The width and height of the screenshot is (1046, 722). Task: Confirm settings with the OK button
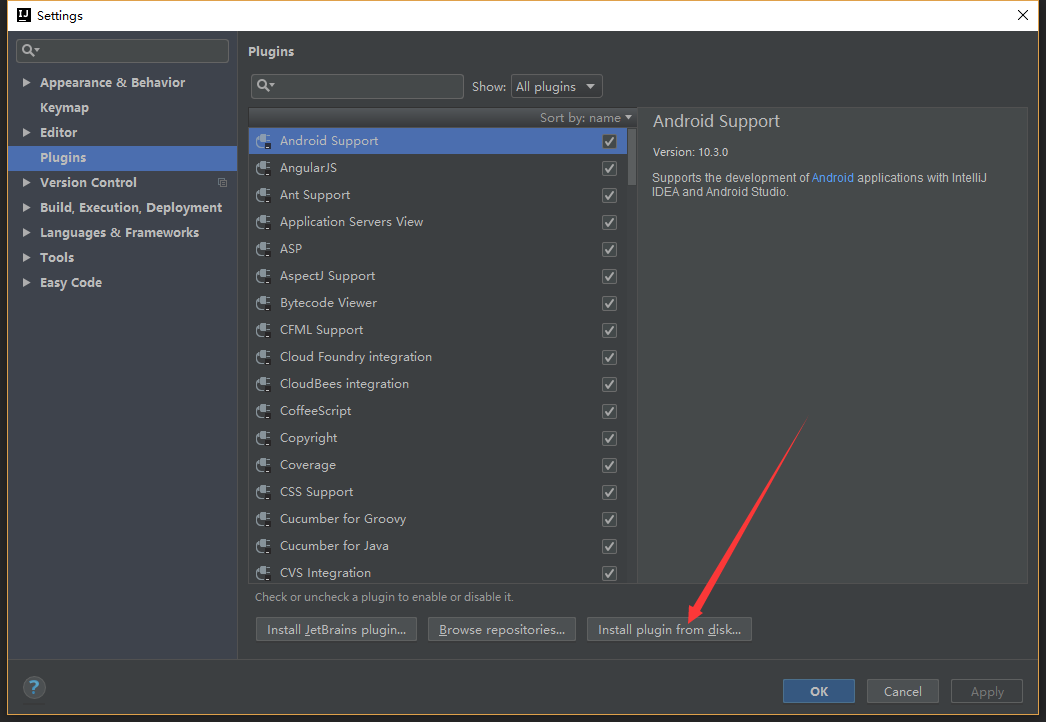point(819,691)
